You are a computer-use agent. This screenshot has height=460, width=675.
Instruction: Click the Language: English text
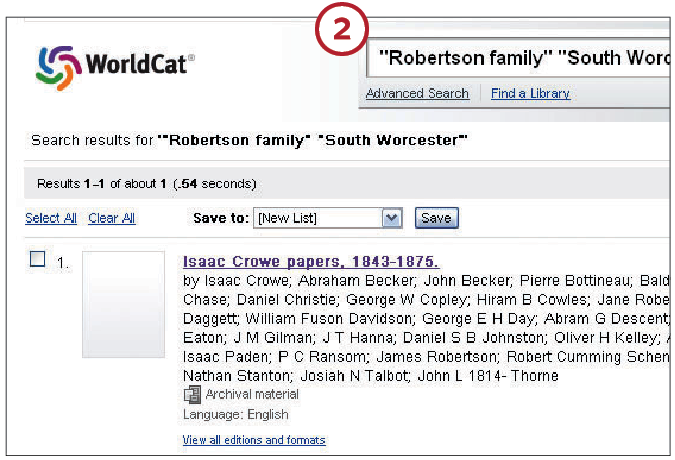point(235,414)
